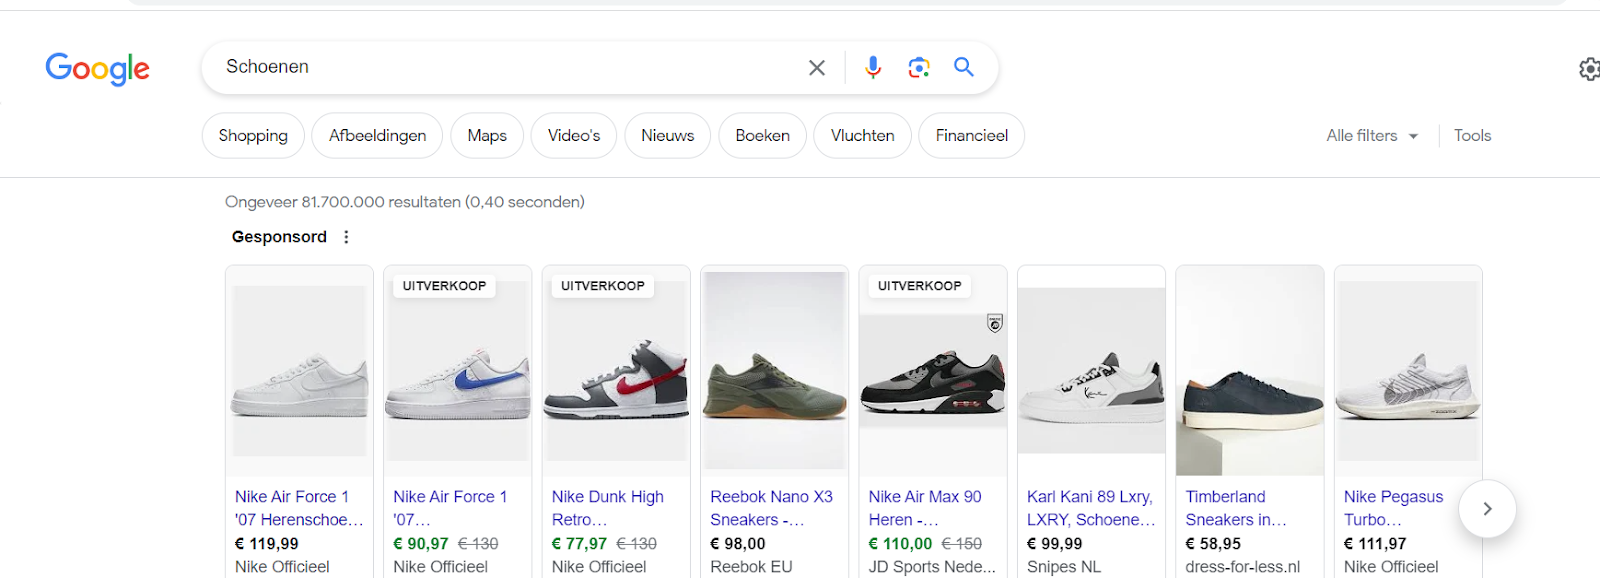Click the sale price € 110,00
Image resolution: width=1600 pixels, height=578 pixels.
900,544
